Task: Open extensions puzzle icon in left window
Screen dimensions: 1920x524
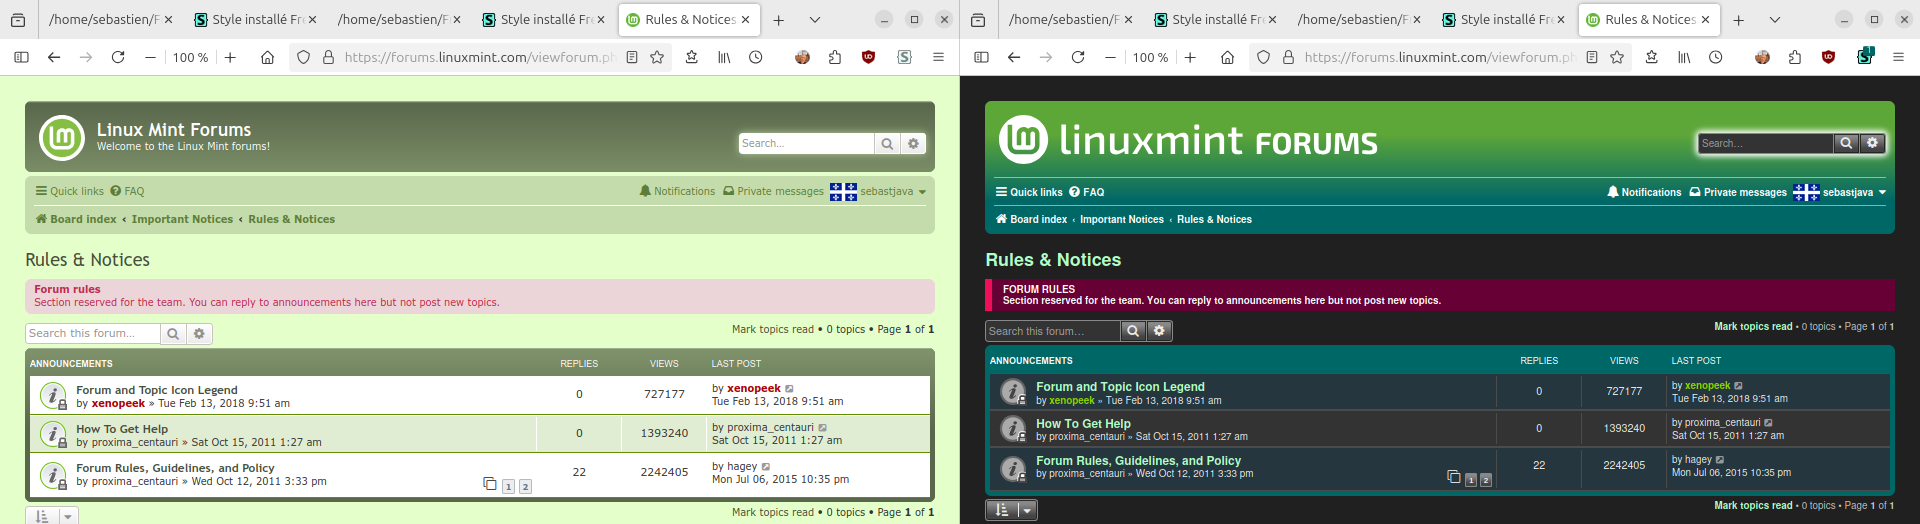Action: click(835, 57)
